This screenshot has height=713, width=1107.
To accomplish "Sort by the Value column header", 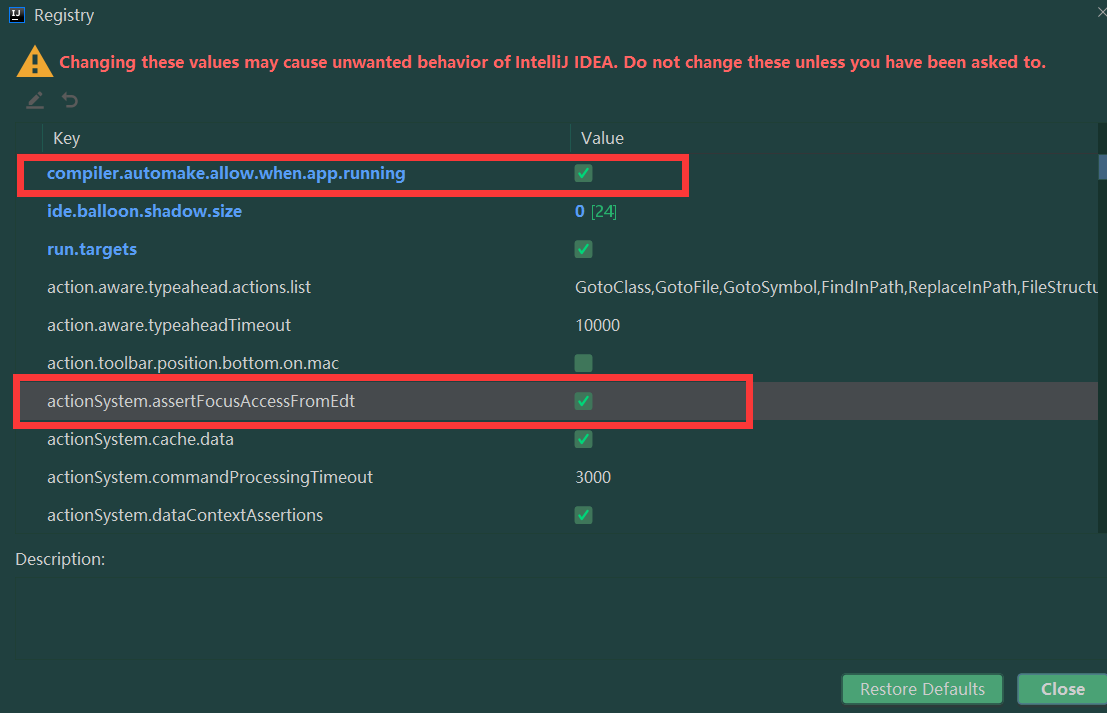I will pos(602,138).
